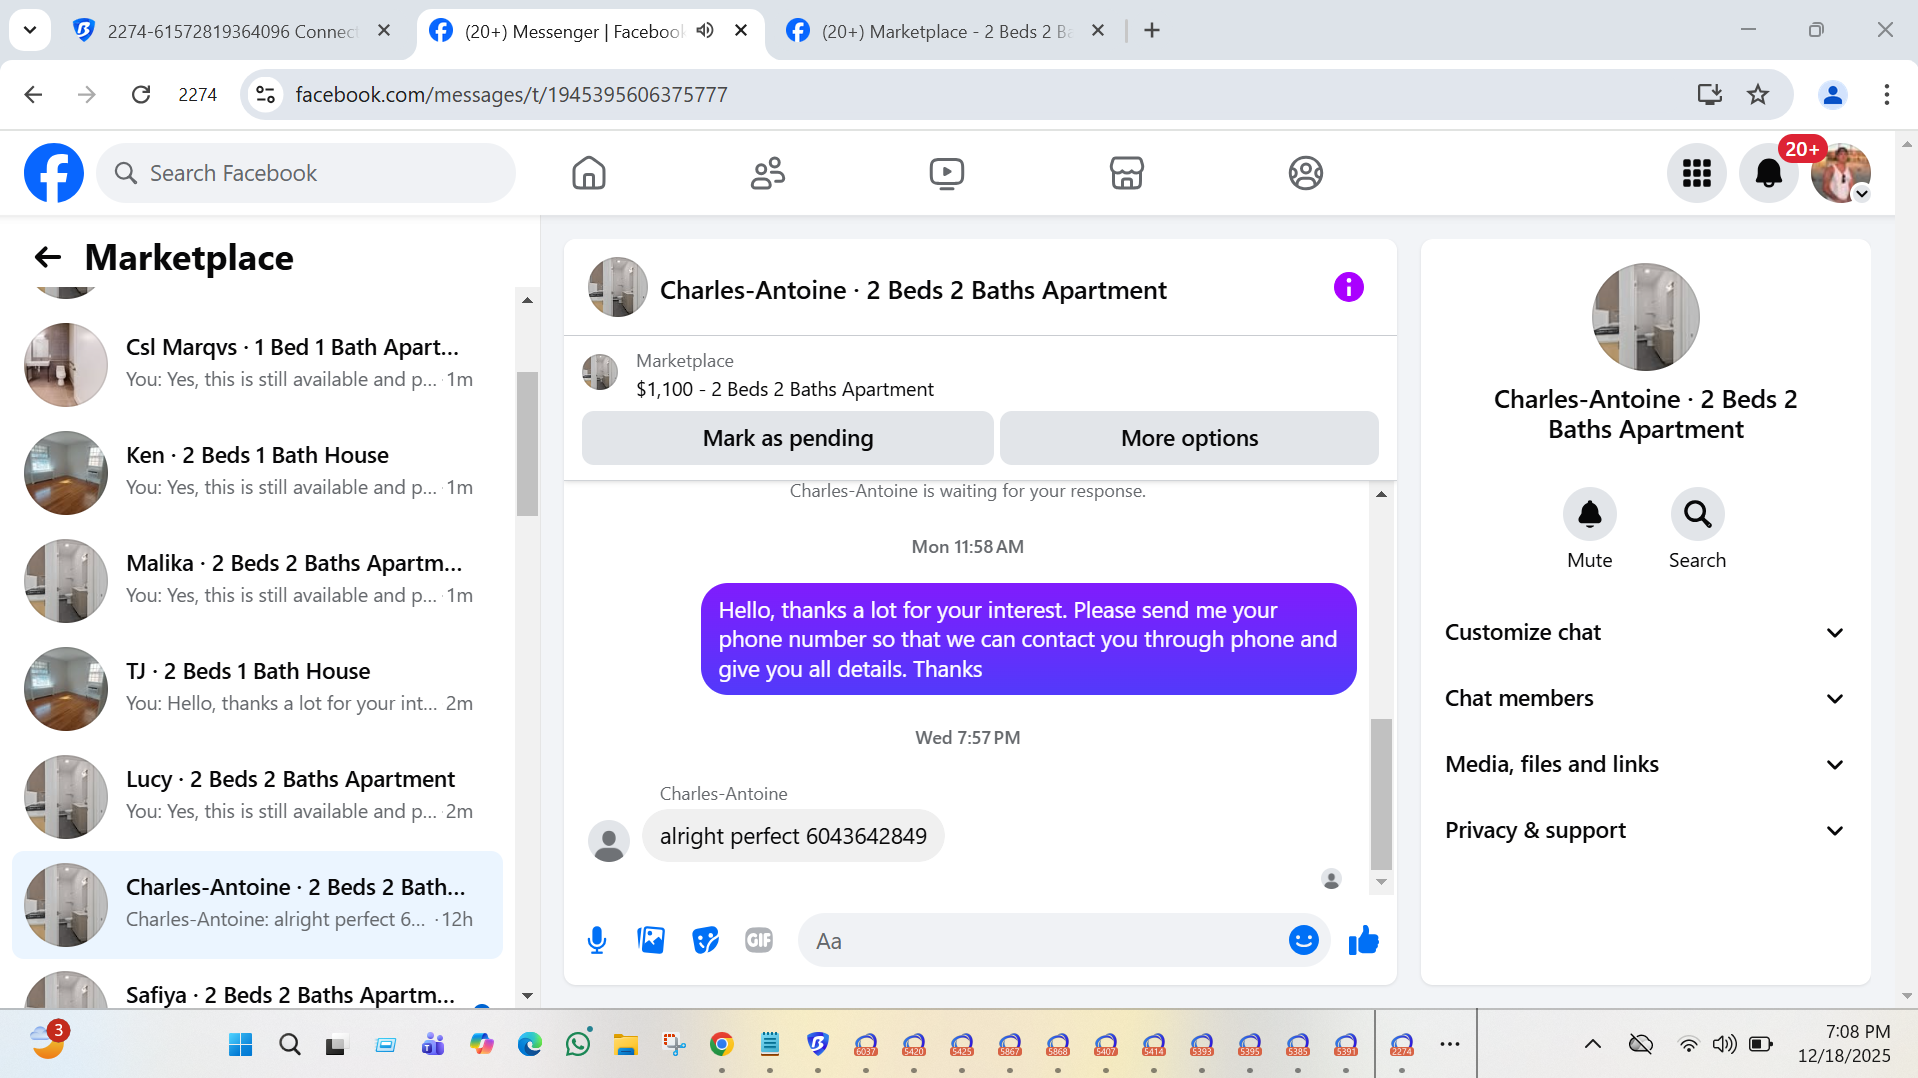
Task: Bookmark this page with the star icon
Action: click(1758, 94)
